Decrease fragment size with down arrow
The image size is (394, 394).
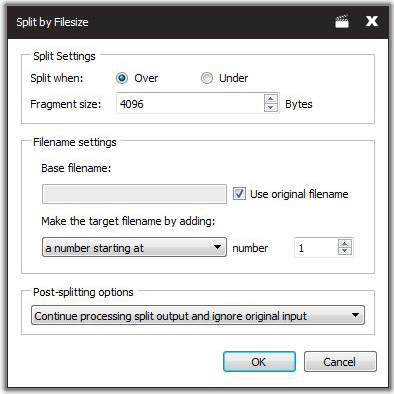coord(271,108)
